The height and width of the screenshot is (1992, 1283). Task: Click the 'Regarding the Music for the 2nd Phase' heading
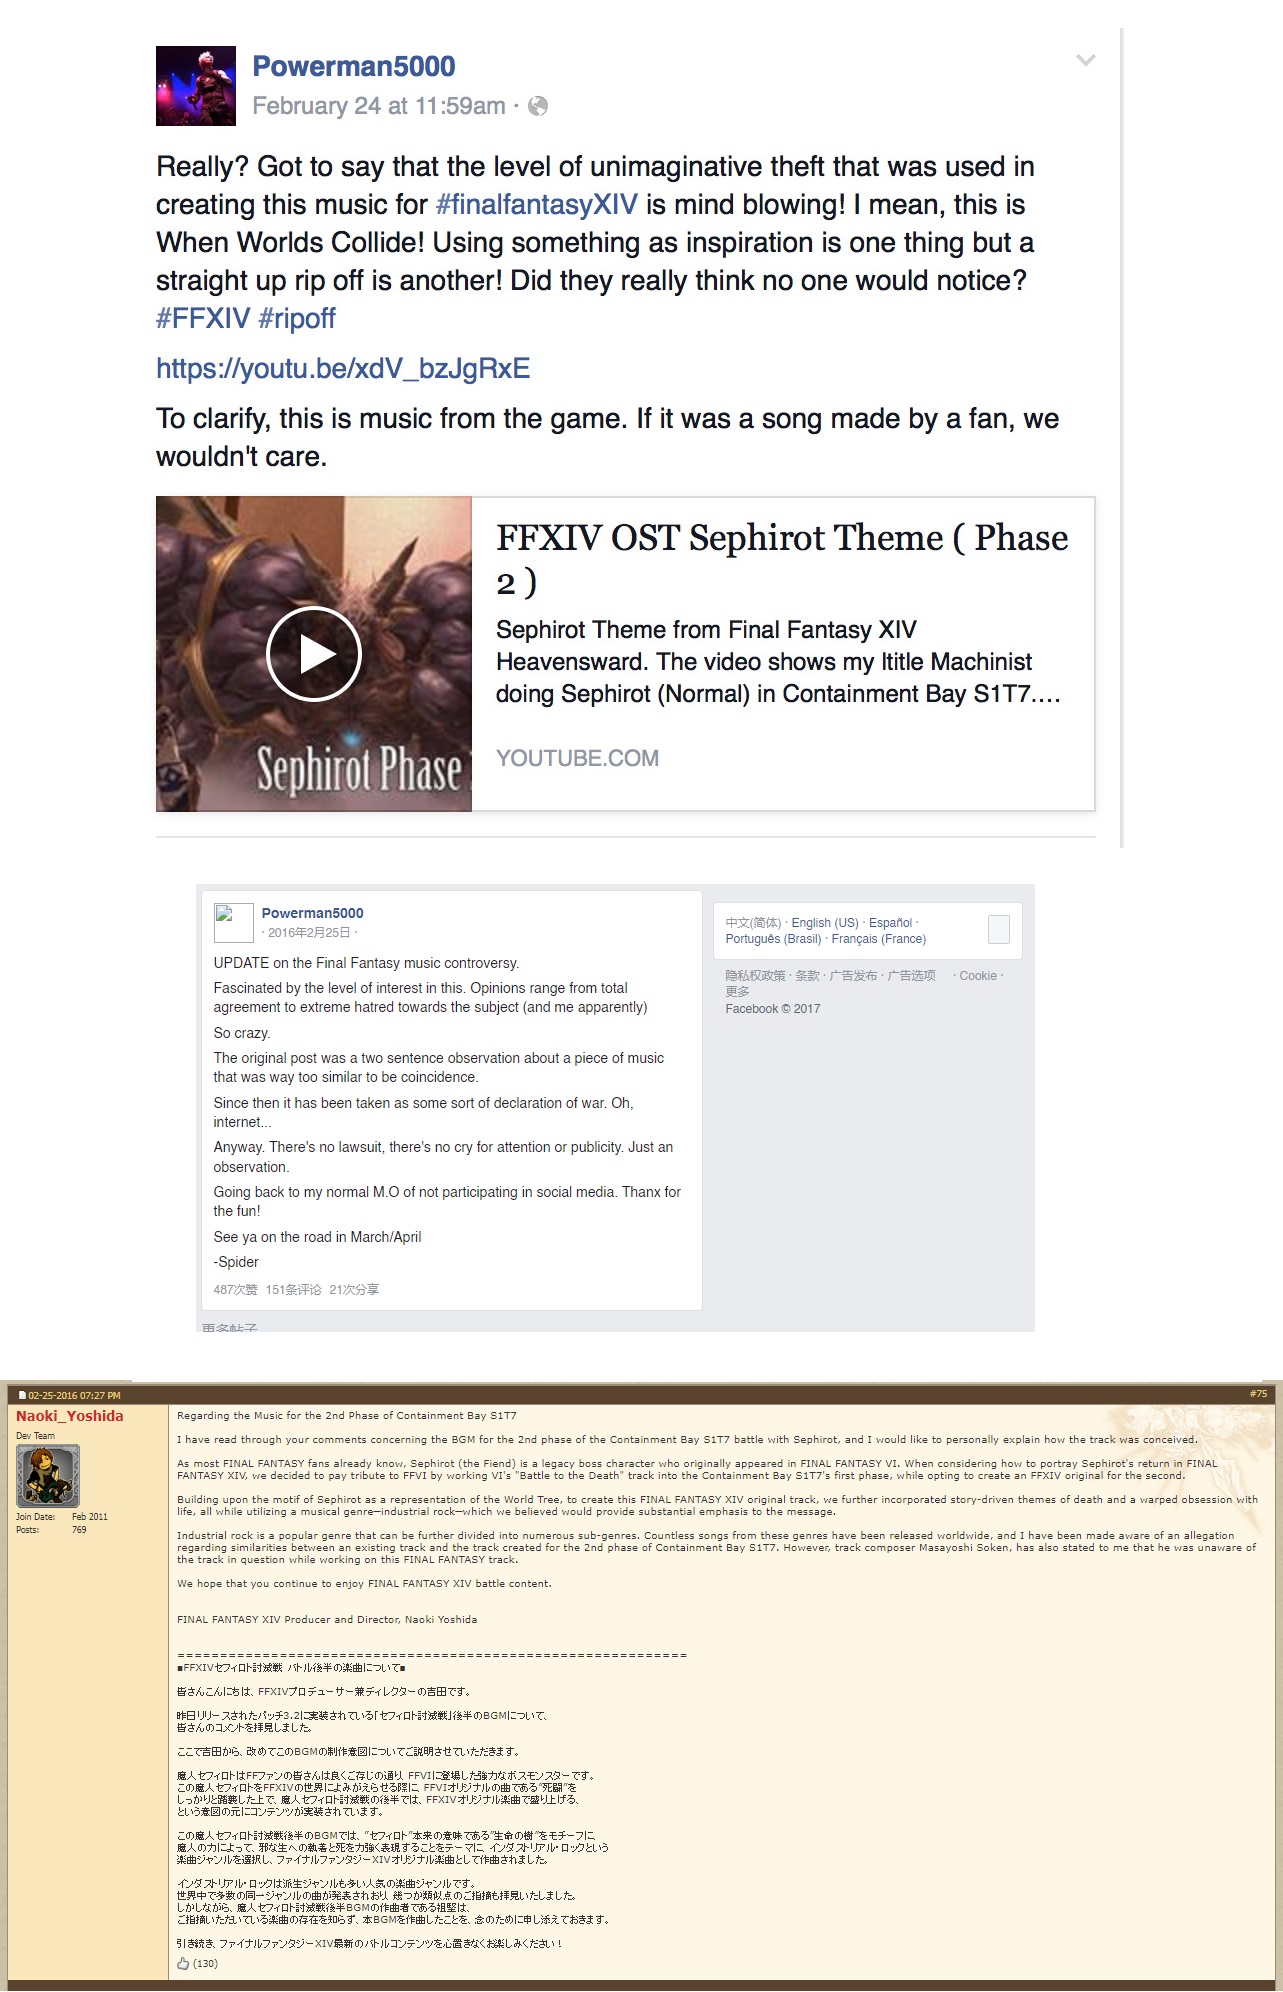(x=347, y=1416)
